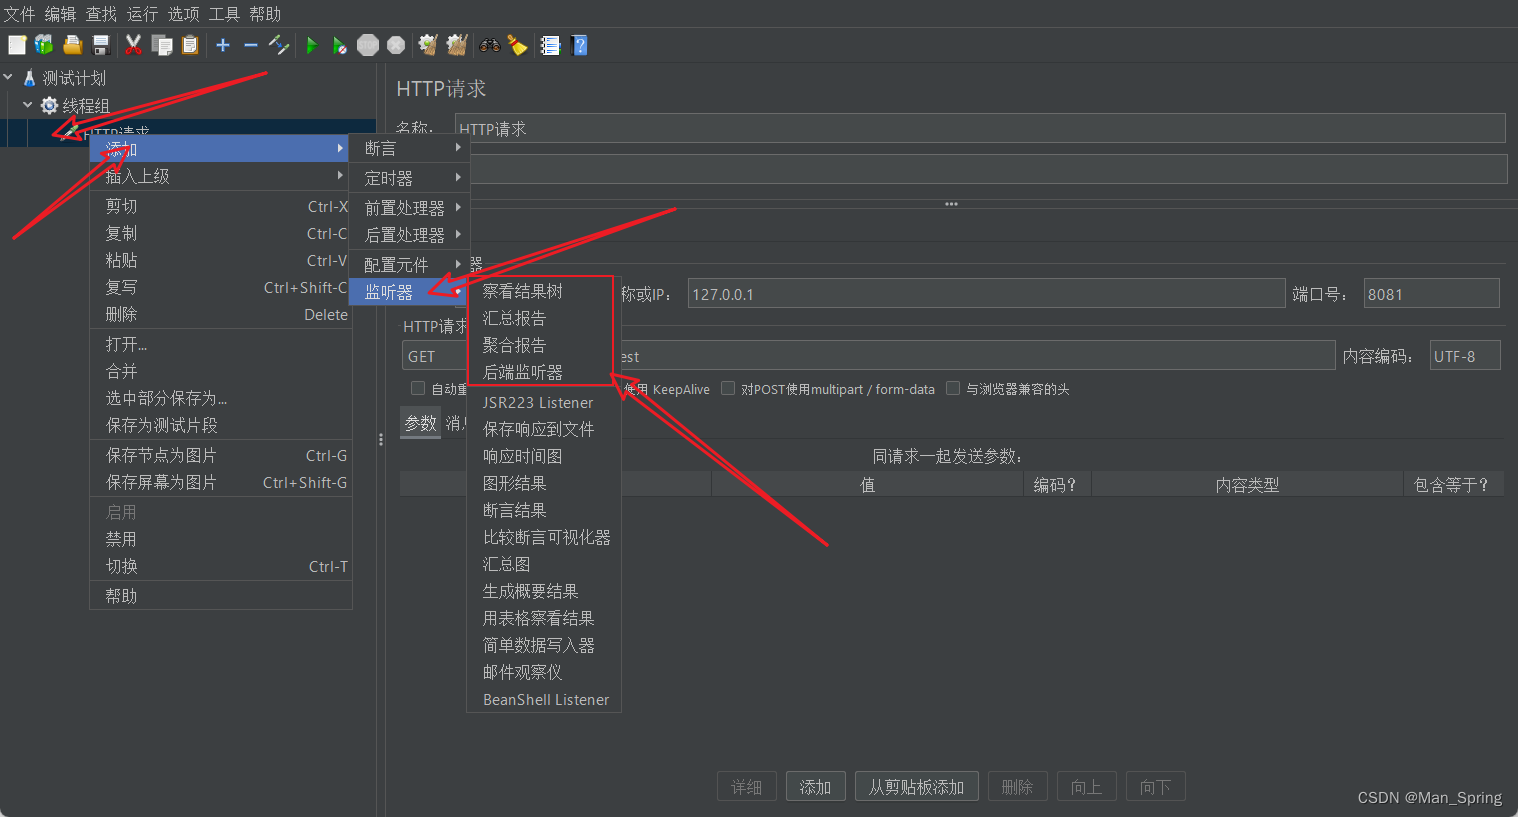
Task: Open the Templates toolbar icon
Action: pyautogui.click(x=44, y=45)
